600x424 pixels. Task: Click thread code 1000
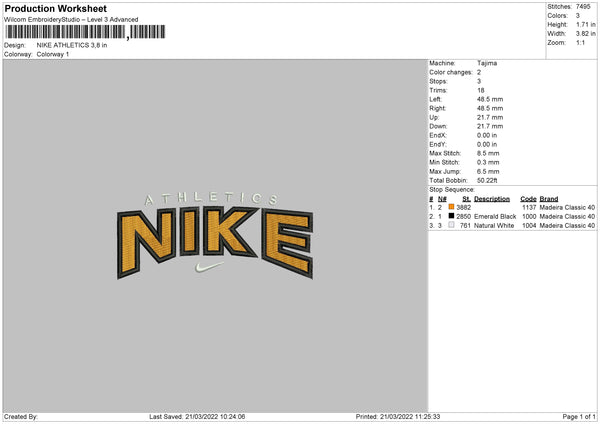[529, 217]
